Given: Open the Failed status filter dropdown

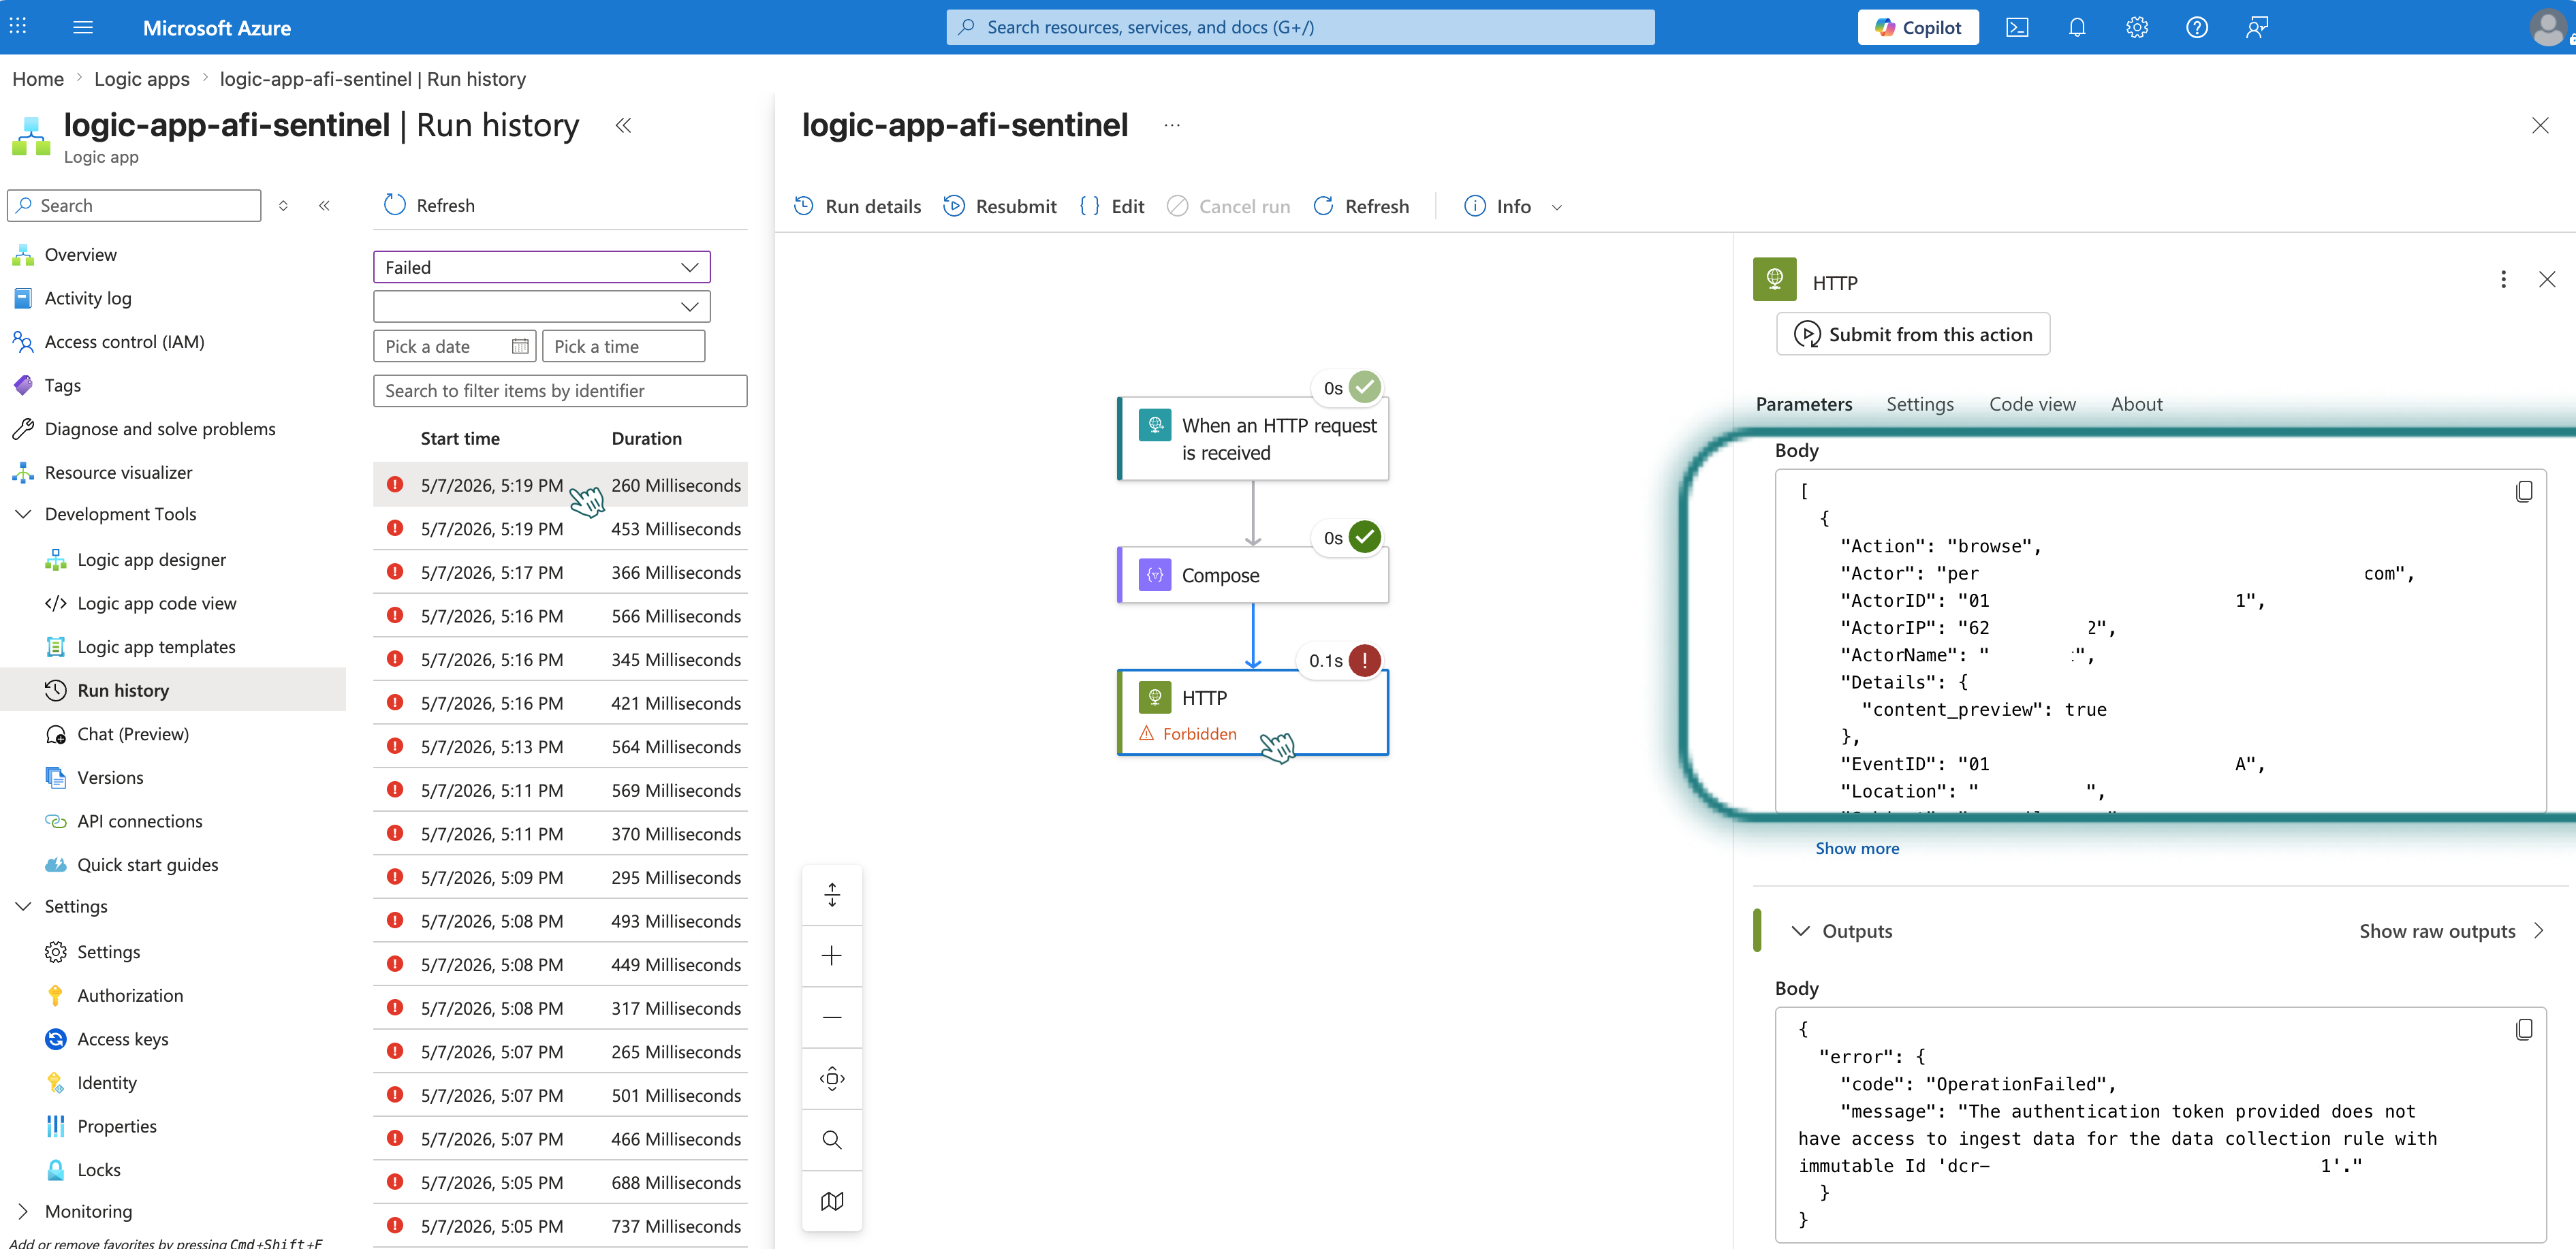Looking at the screenshot, I should click(x=541, y=267).
